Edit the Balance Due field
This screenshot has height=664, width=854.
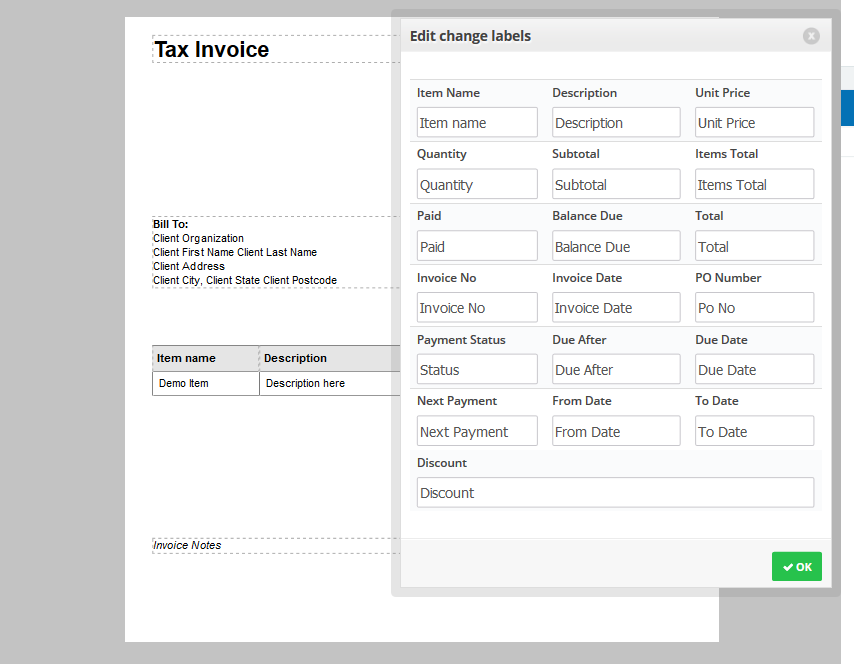tap(616, 247)
